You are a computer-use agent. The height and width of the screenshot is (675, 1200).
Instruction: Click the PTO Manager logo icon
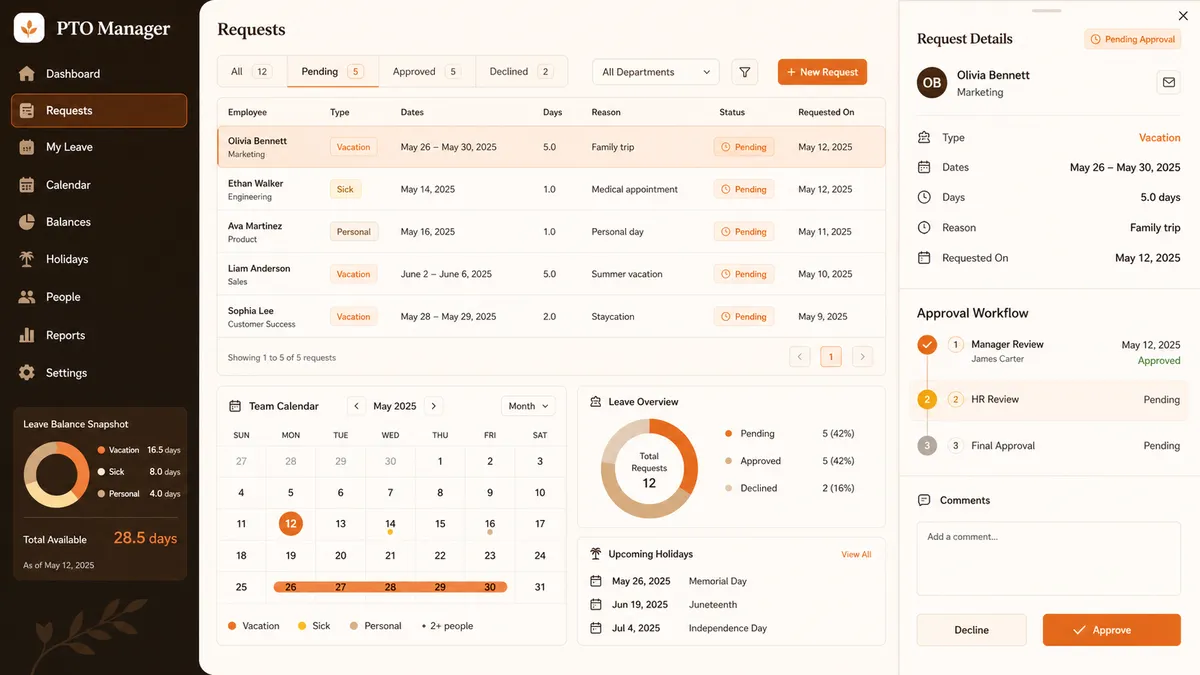tap(28, 28)
